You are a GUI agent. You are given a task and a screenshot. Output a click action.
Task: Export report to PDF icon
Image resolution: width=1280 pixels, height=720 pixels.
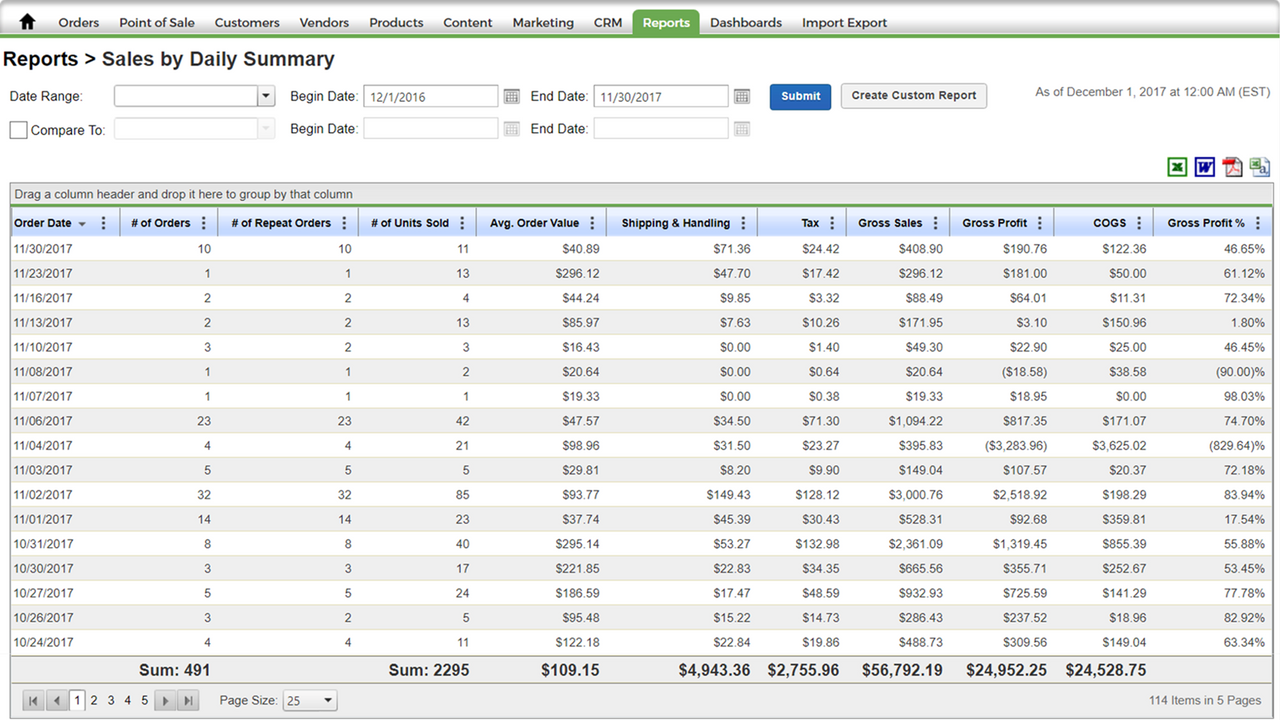(1233, 167)
